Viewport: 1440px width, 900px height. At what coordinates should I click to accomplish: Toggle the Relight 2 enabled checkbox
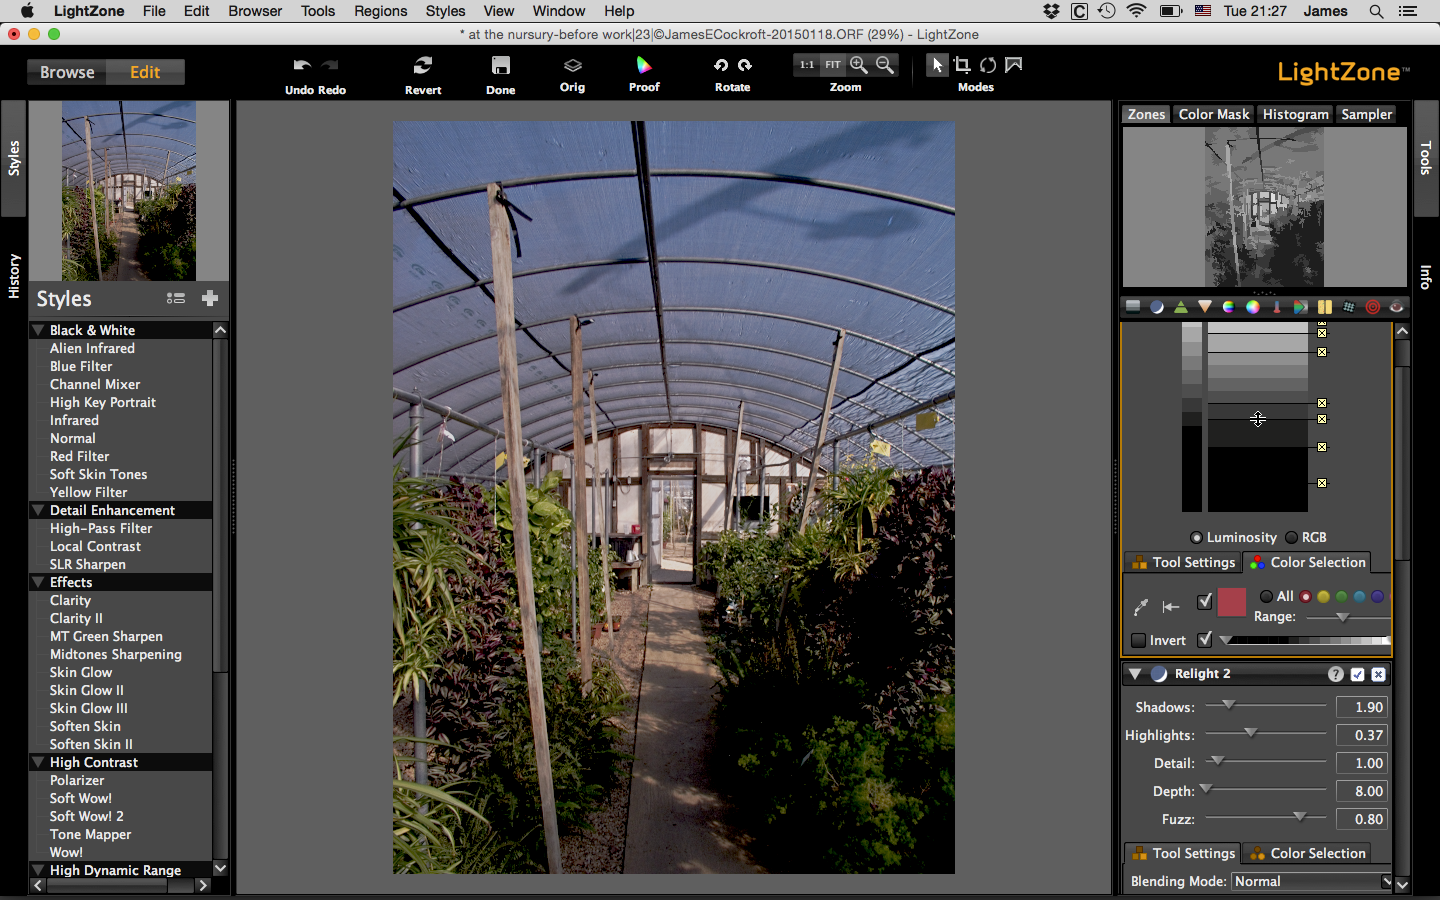(1357, 674)
